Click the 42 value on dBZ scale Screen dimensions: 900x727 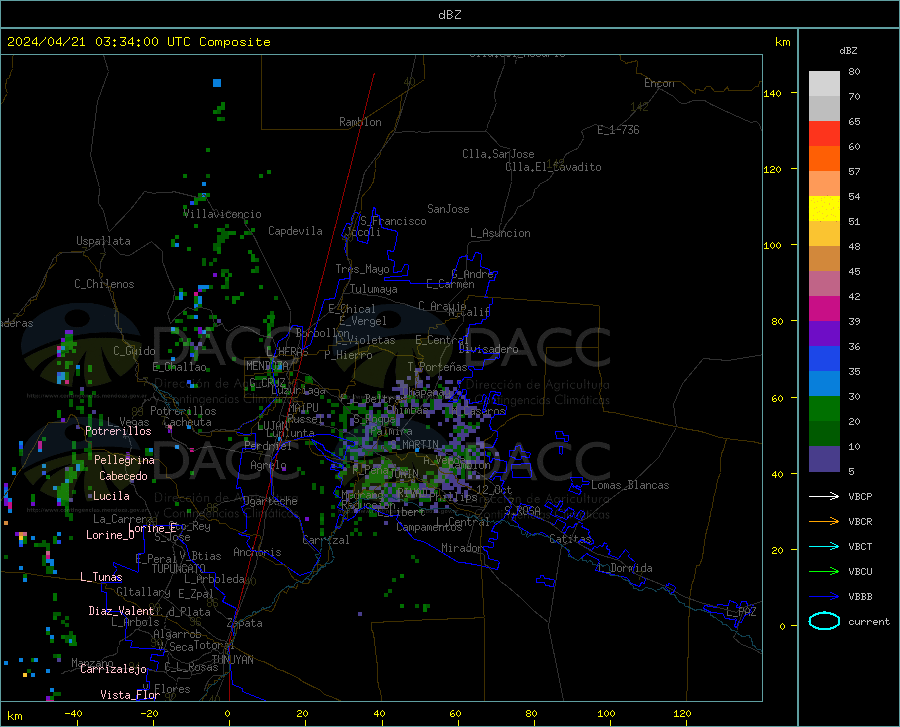pos(854,297)
